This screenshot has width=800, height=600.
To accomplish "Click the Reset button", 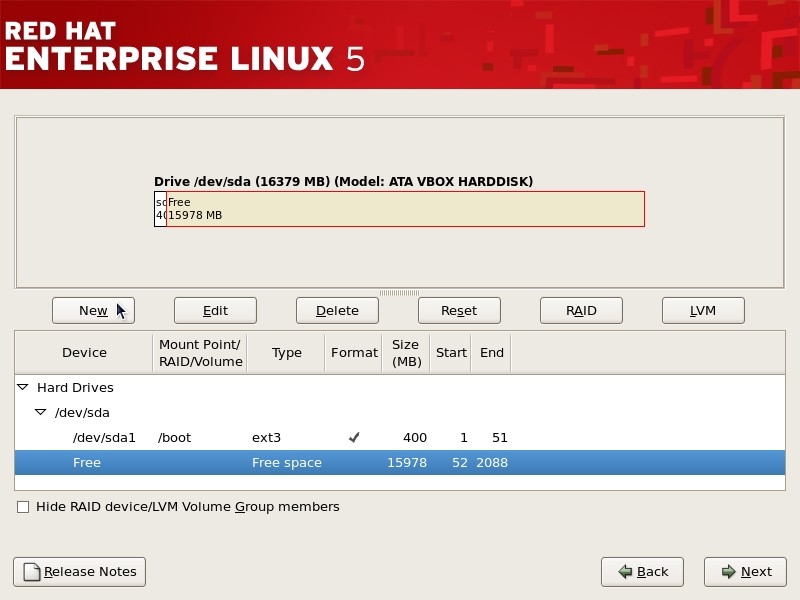I will pyautogui.click(x=459, y=310).
